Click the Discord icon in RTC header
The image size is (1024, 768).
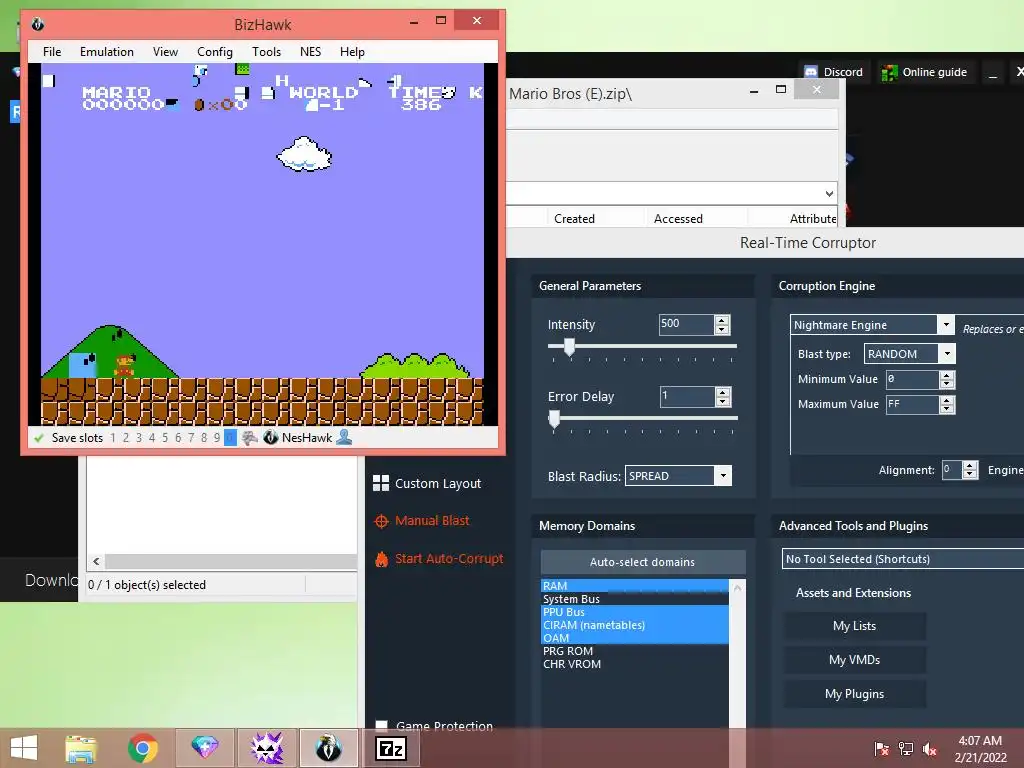(811, 72)
